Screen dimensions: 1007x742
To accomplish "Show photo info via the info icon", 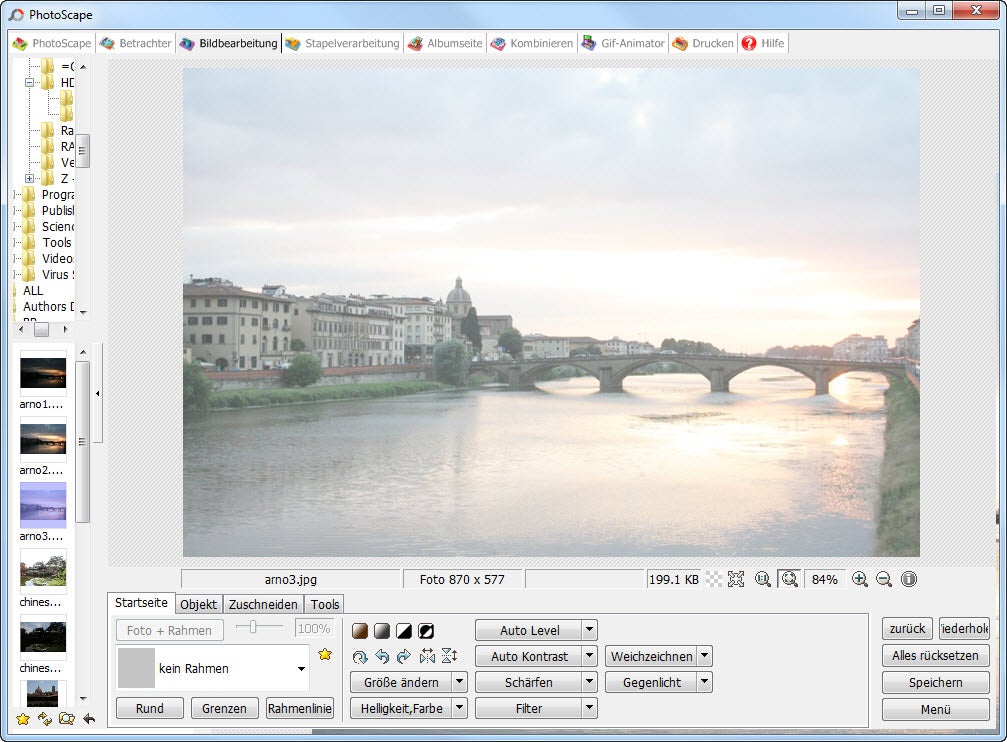I will (909, 579).
